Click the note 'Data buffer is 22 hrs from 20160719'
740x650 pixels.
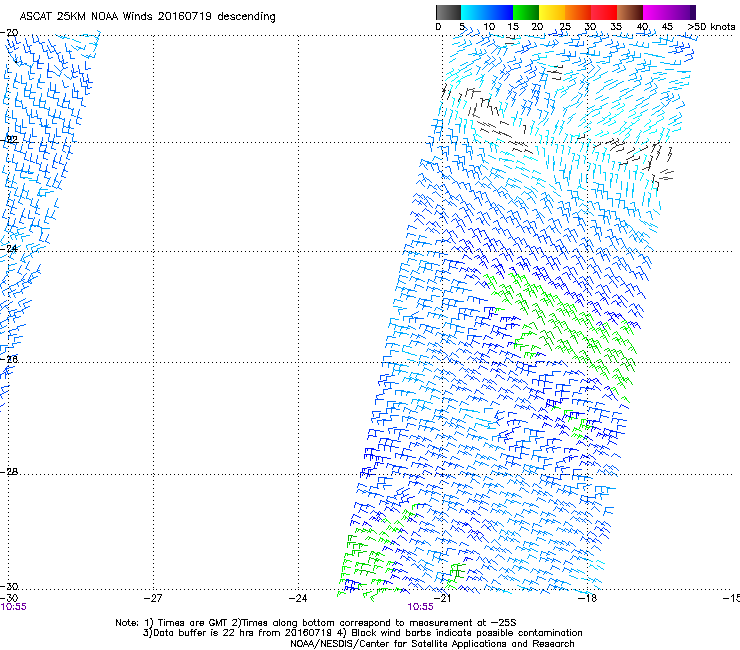[x=243, y=633]
